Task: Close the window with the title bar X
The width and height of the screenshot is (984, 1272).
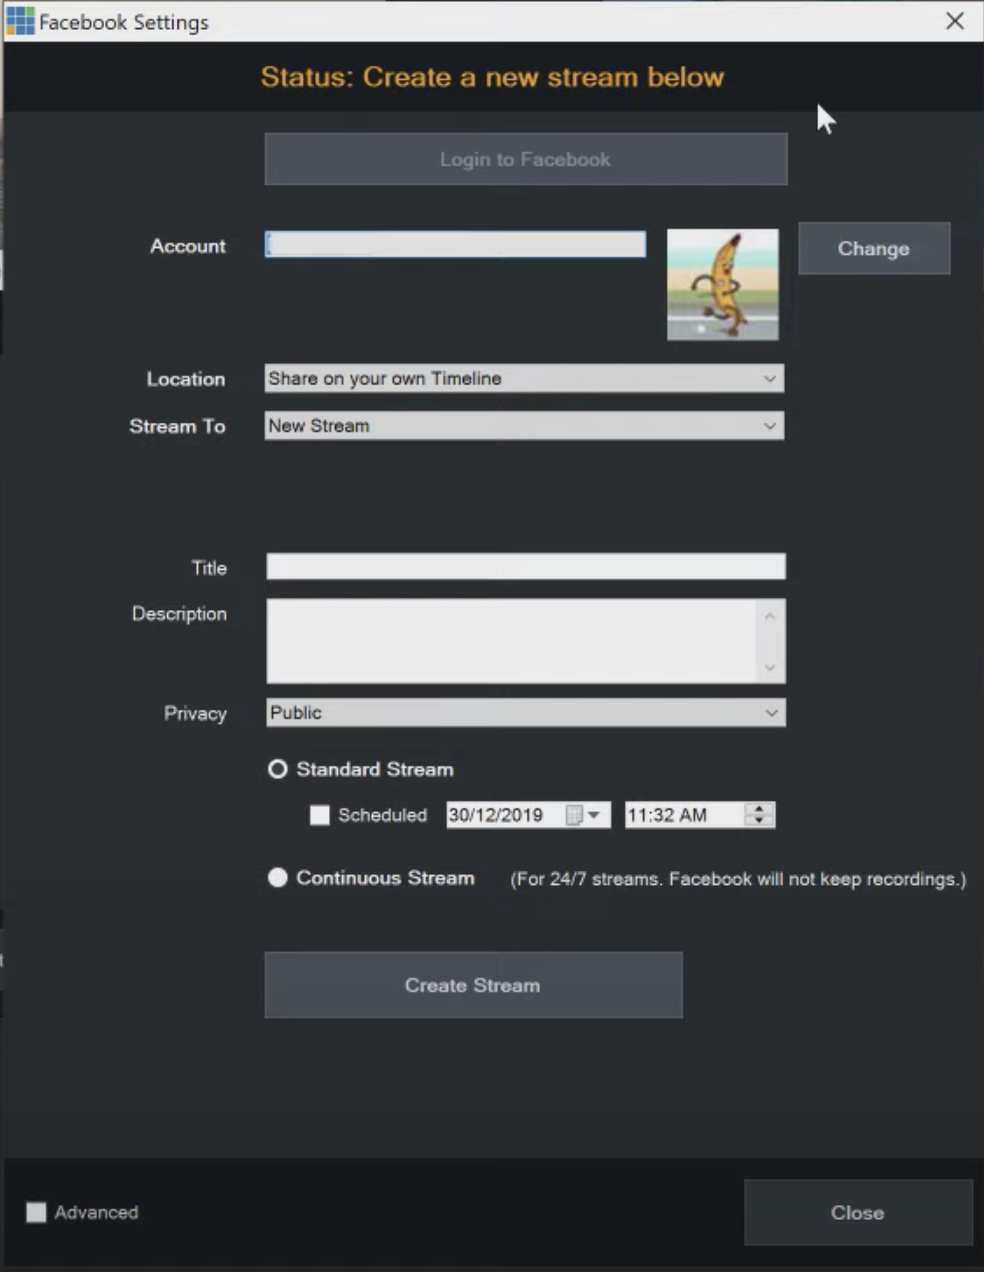Action: (x=955, y=21)
